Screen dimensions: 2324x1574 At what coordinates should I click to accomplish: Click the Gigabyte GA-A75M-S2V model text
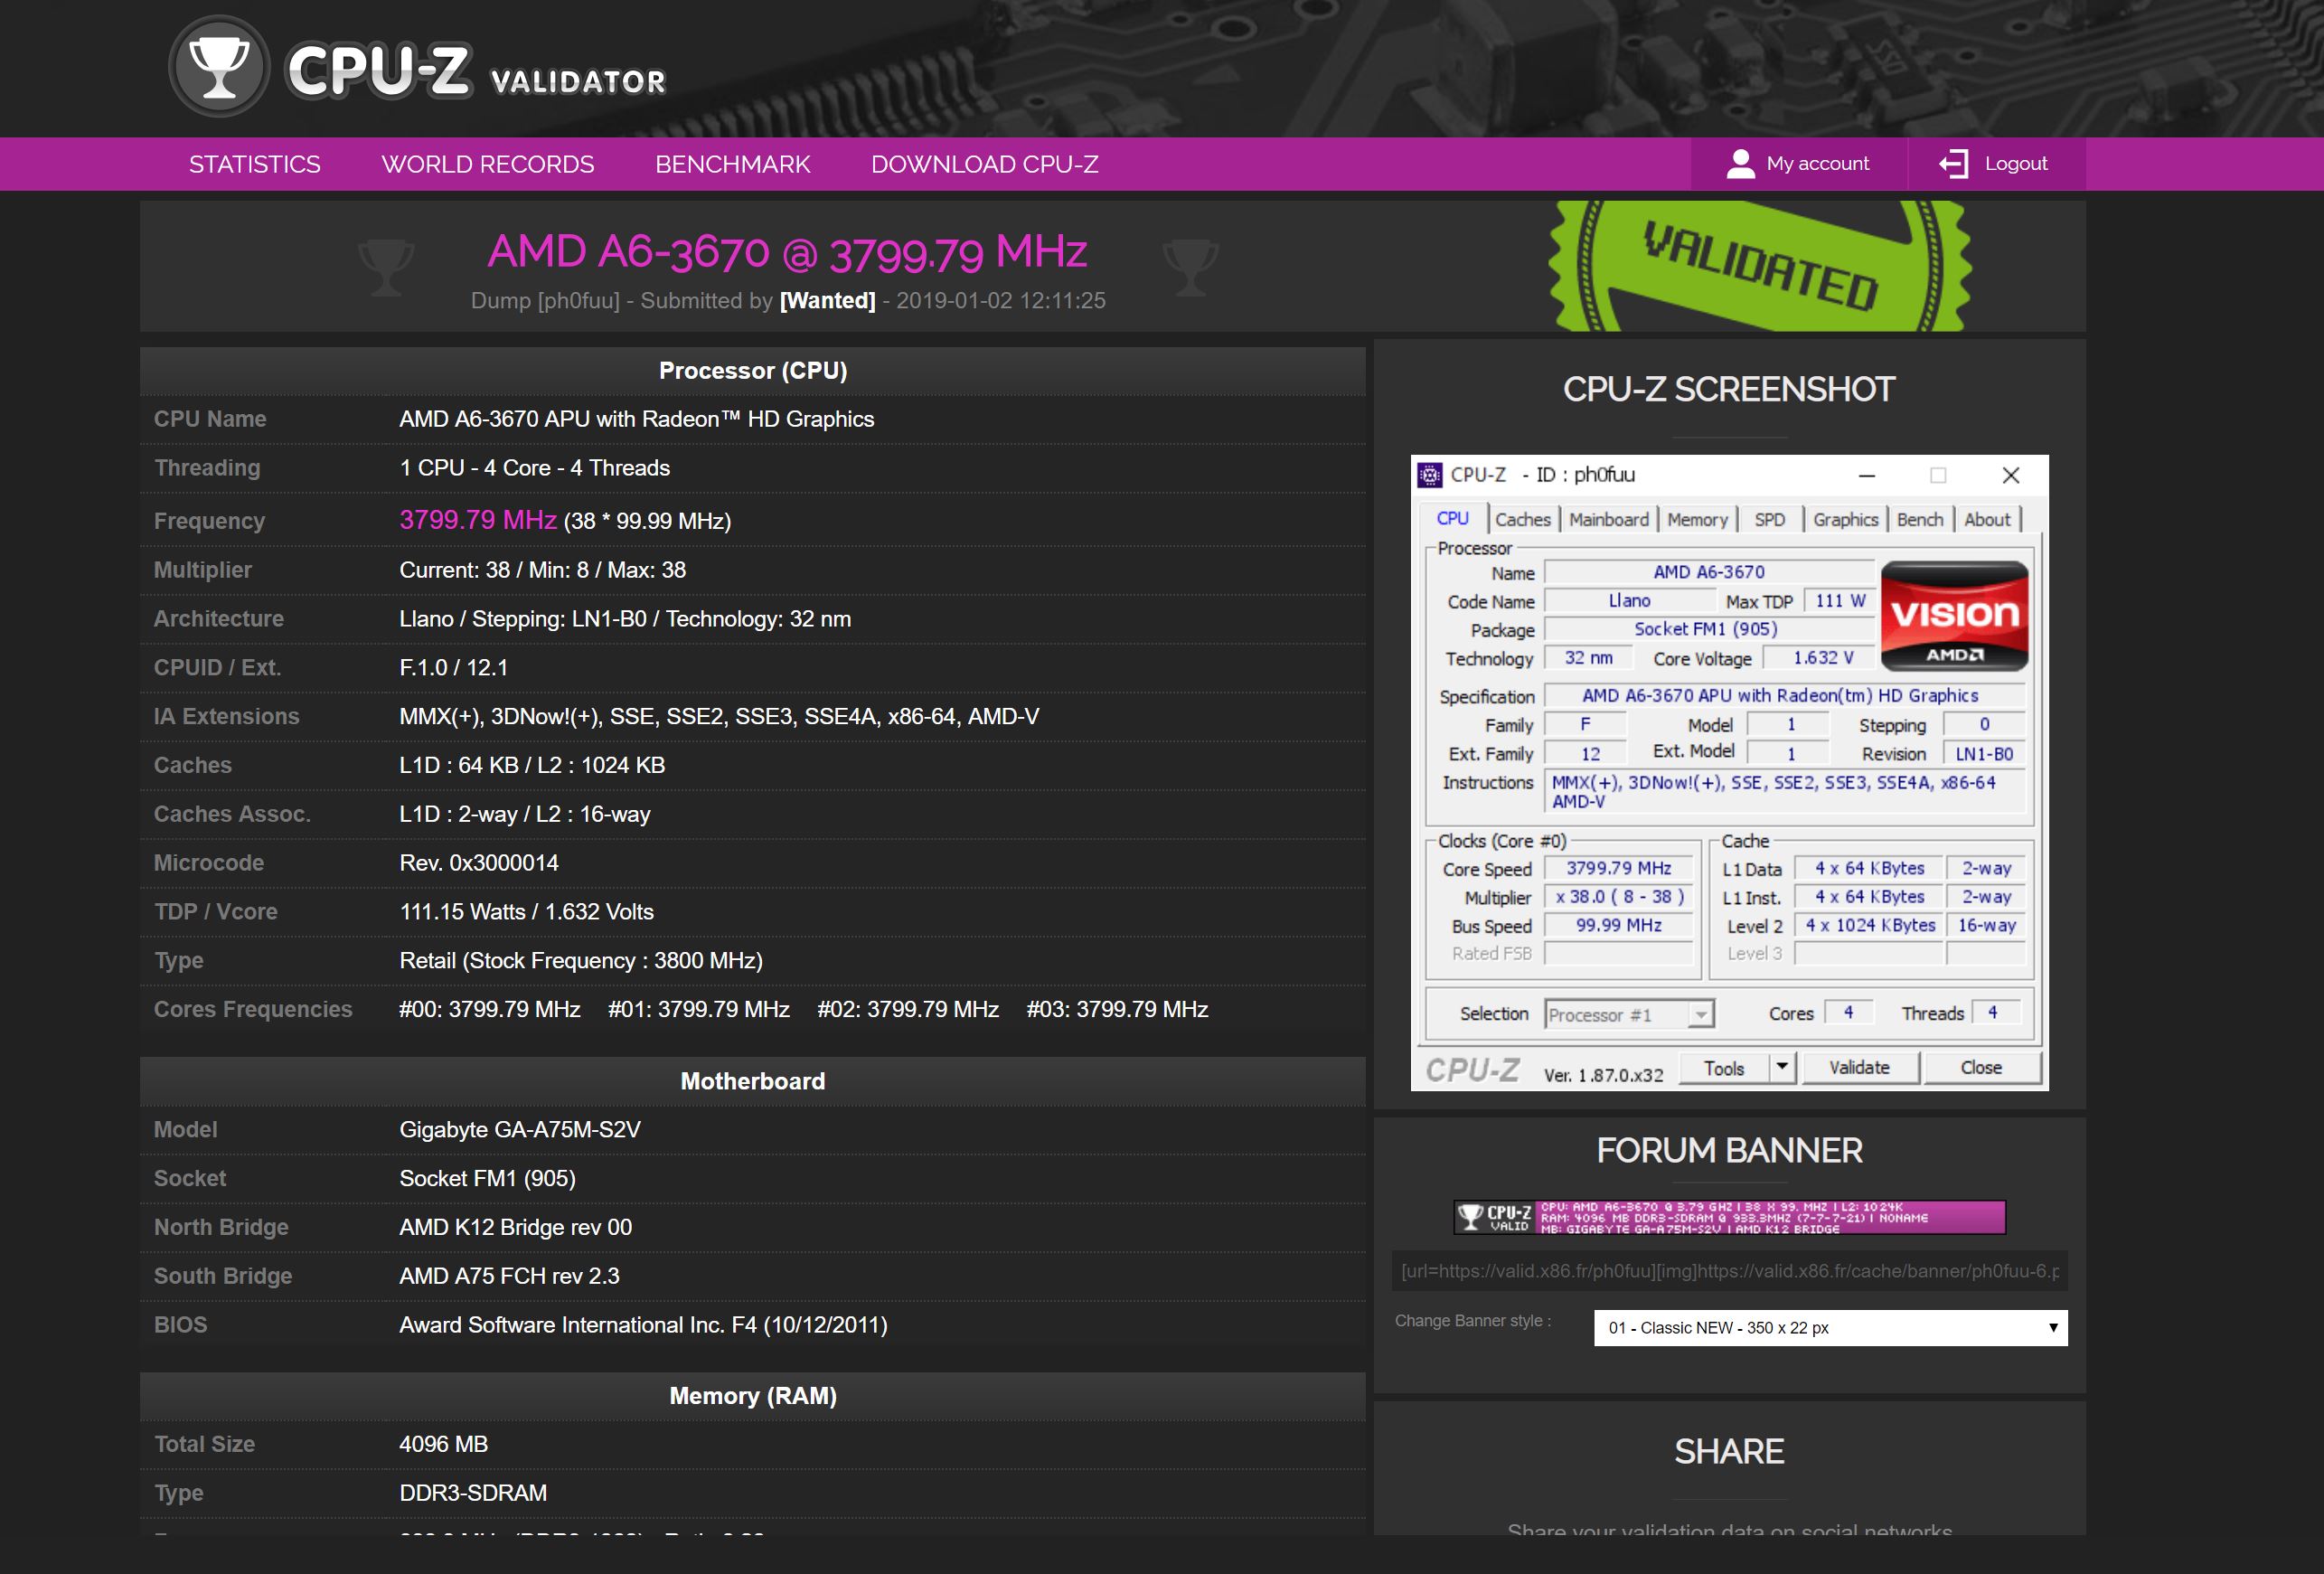point(520,1130)
